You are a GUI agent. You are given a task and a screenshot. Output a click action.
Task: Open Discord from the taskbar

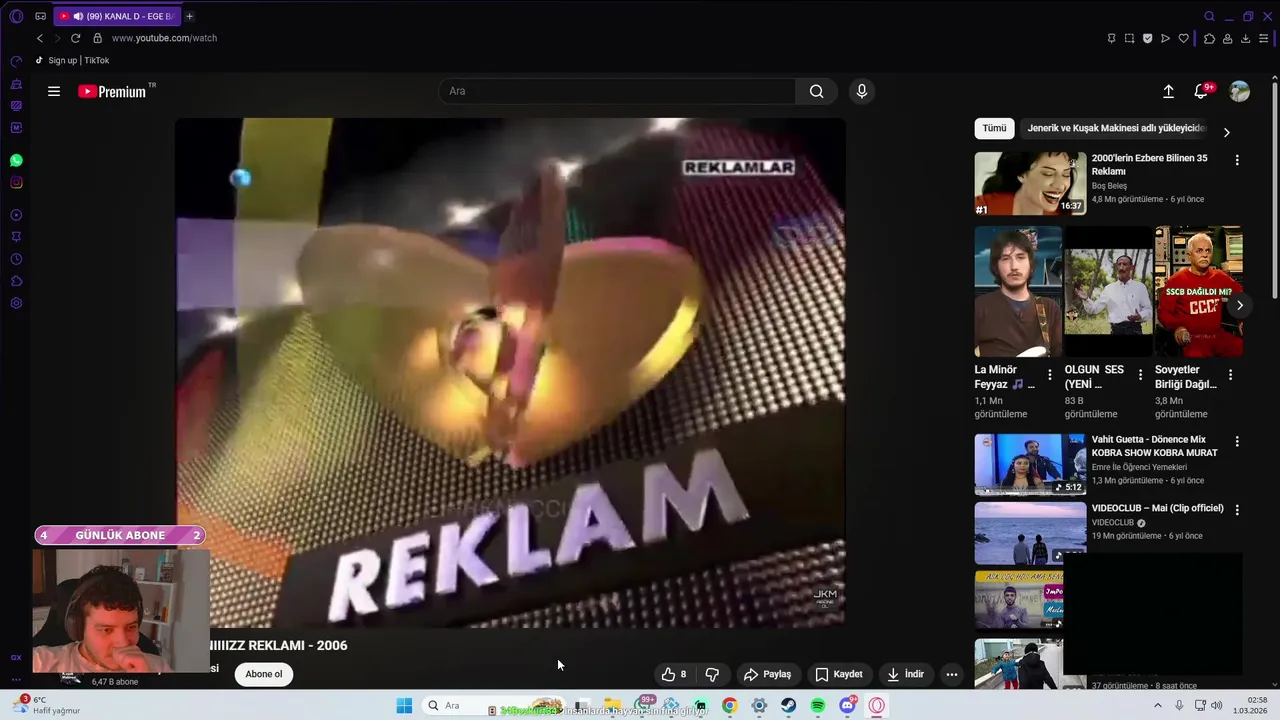pos(848,706)
